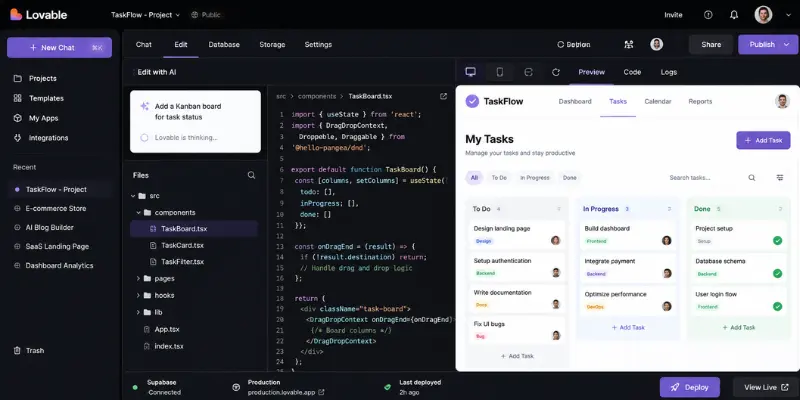Image resolution: width=800 pixels, height=400 pixels.
Task: Click the purple Add Task button
Action: 763,140
